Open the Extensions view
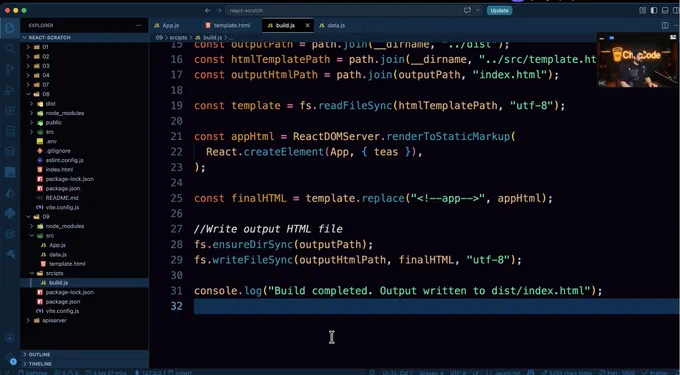This screenshot has width=680, height=375. 10,110
